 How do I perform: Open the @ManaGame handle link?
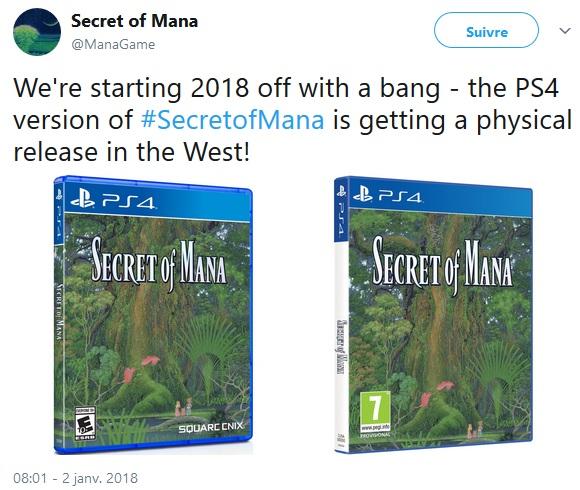tap(113, 44)
